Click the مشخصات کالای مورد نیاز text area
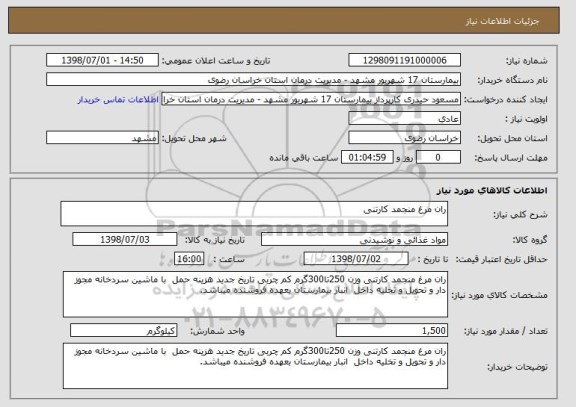 pos(255,295)
